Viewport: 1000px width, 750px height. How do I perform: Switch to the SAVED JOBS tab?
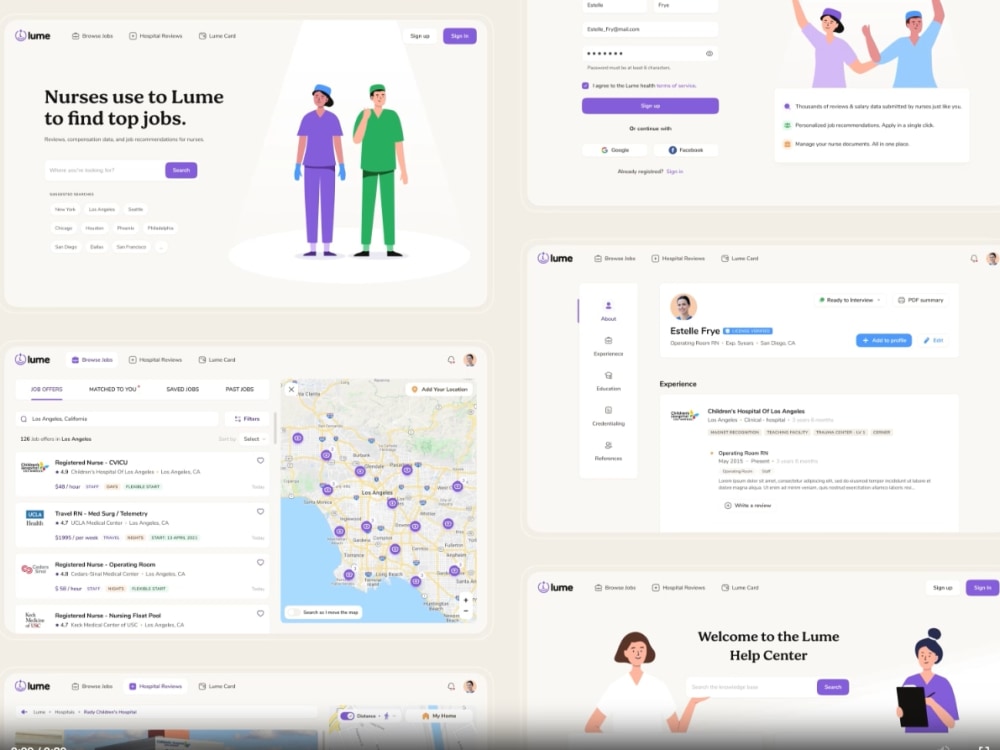coord(182,389)
